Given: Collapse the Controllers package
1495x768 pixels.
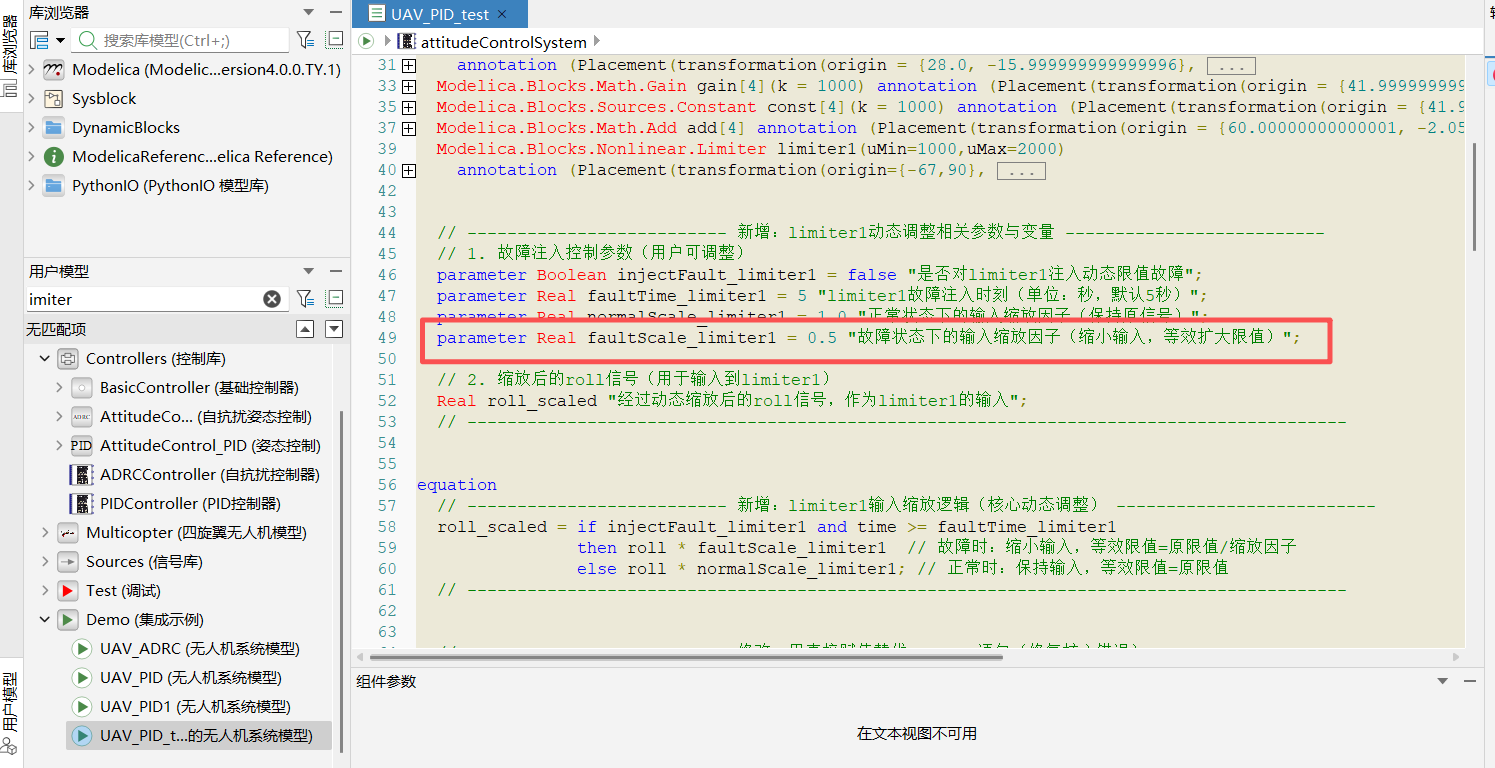Looking at the screenshot, I should point(45,358).
